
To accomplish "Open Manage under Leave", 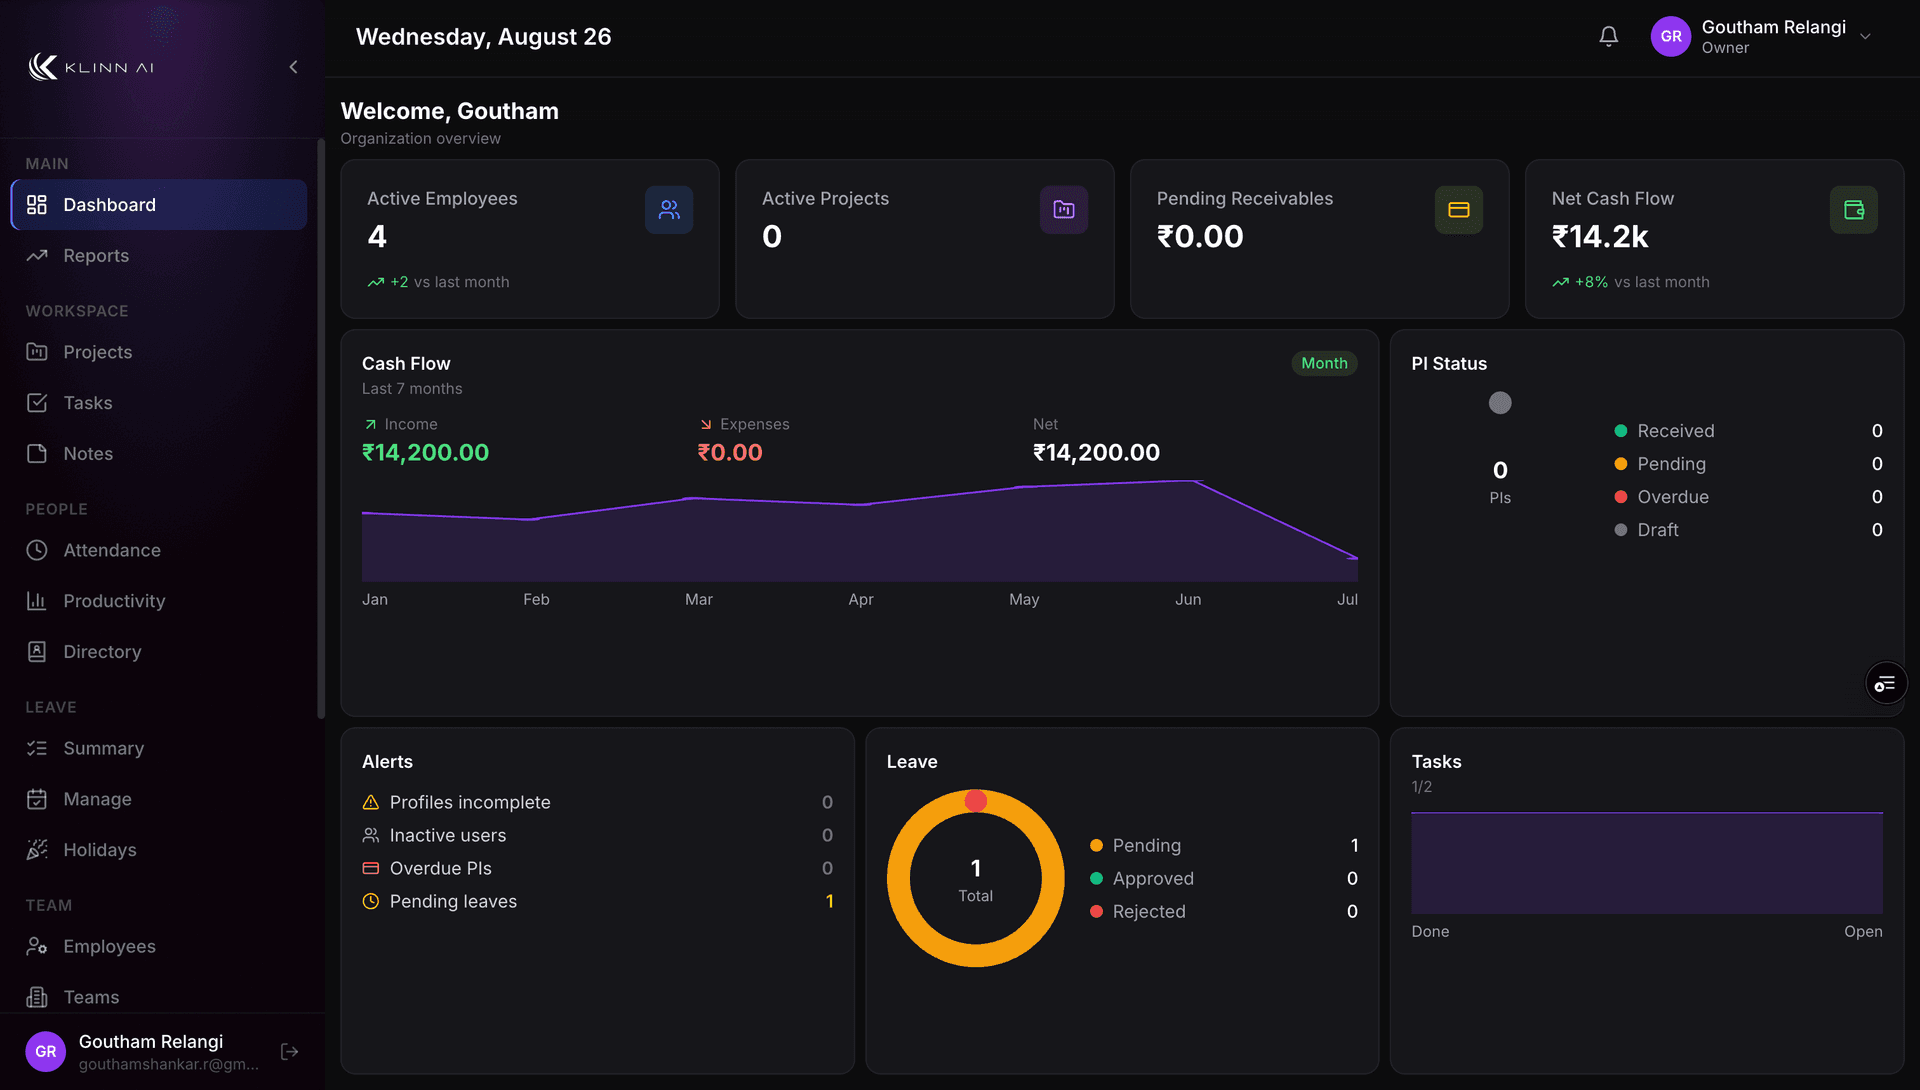I will point(159,799).
